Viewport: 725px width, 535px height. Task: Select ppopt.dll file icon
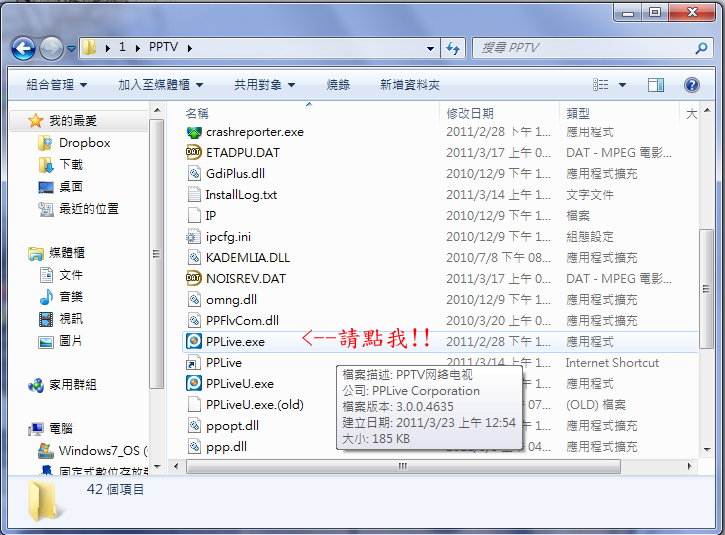pyautogui.click(x=194, y=426)
